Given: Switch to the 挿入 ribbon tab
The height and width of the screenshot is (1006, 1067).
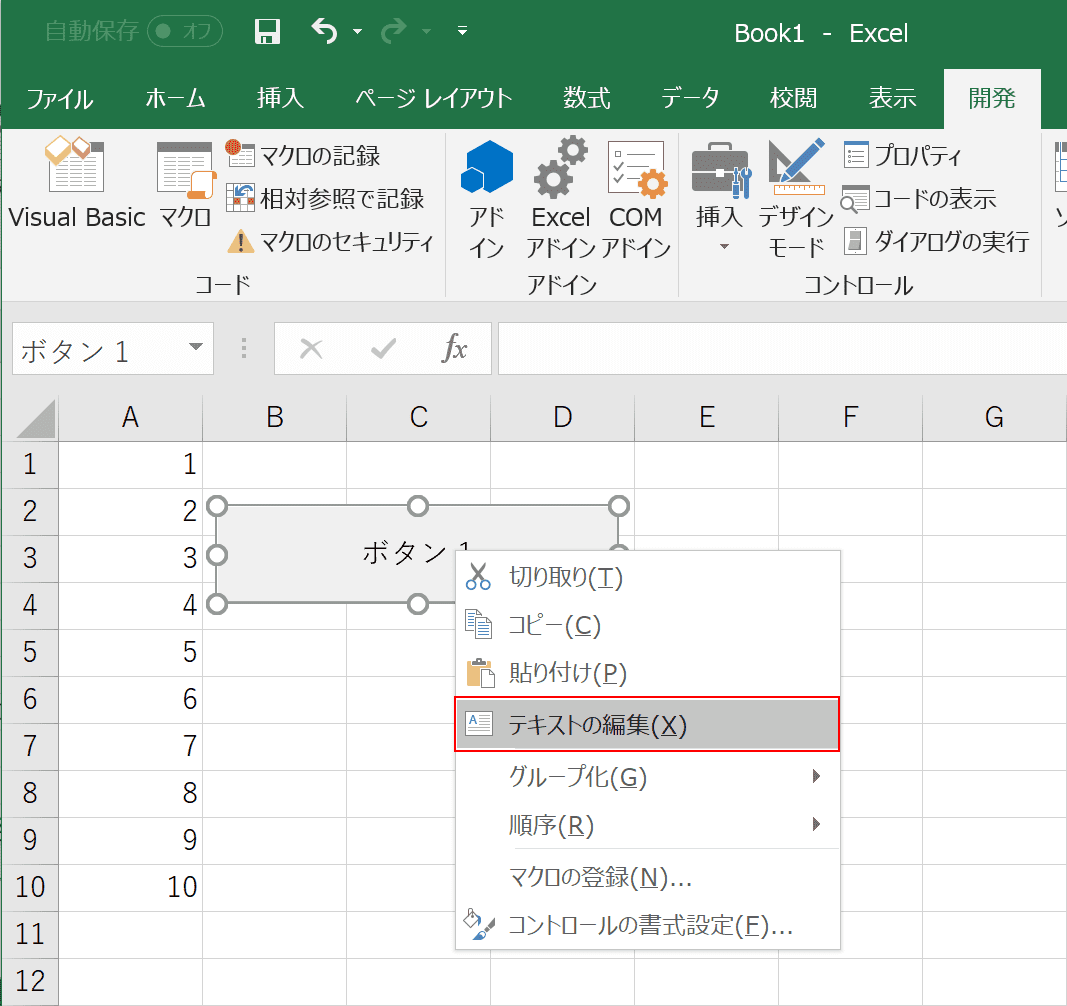Looking at the screenshot, I should [x=280, y=99].
